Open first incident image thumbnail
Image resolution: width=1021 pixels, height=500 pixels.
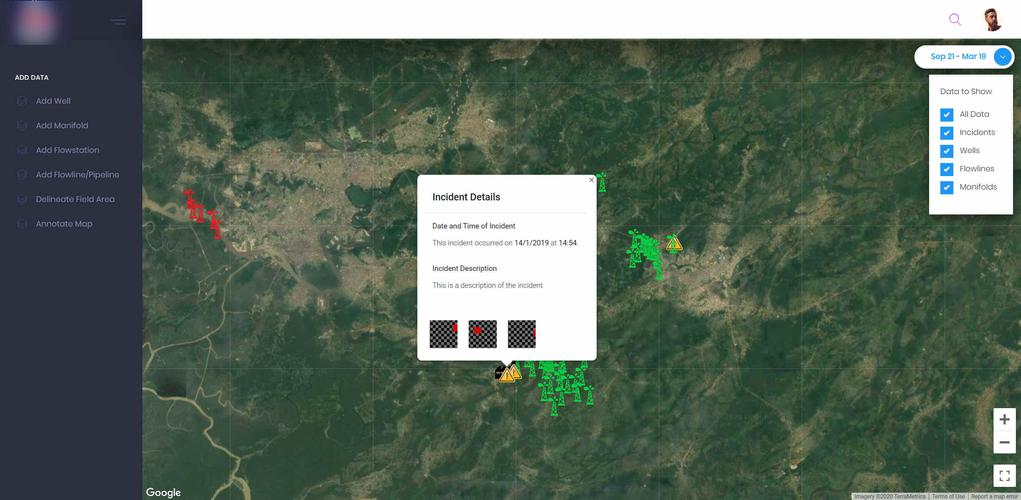(443, 334)
